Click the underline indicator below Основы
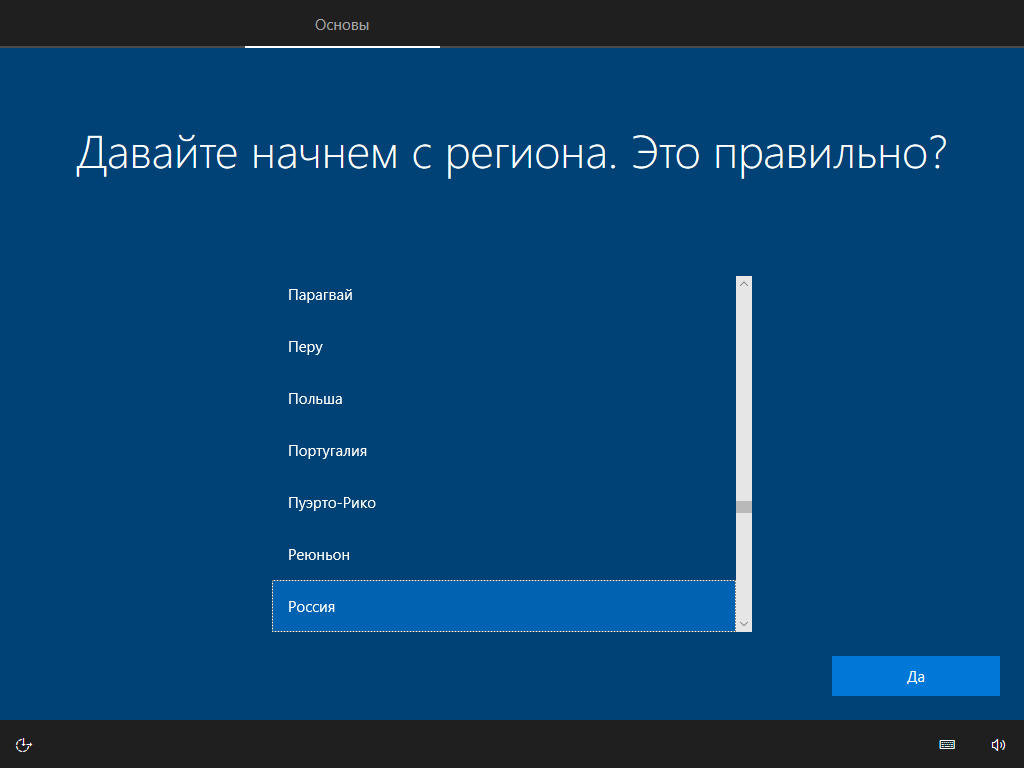The width and height of the screenshot is (1024, 768). coord(342,46)
